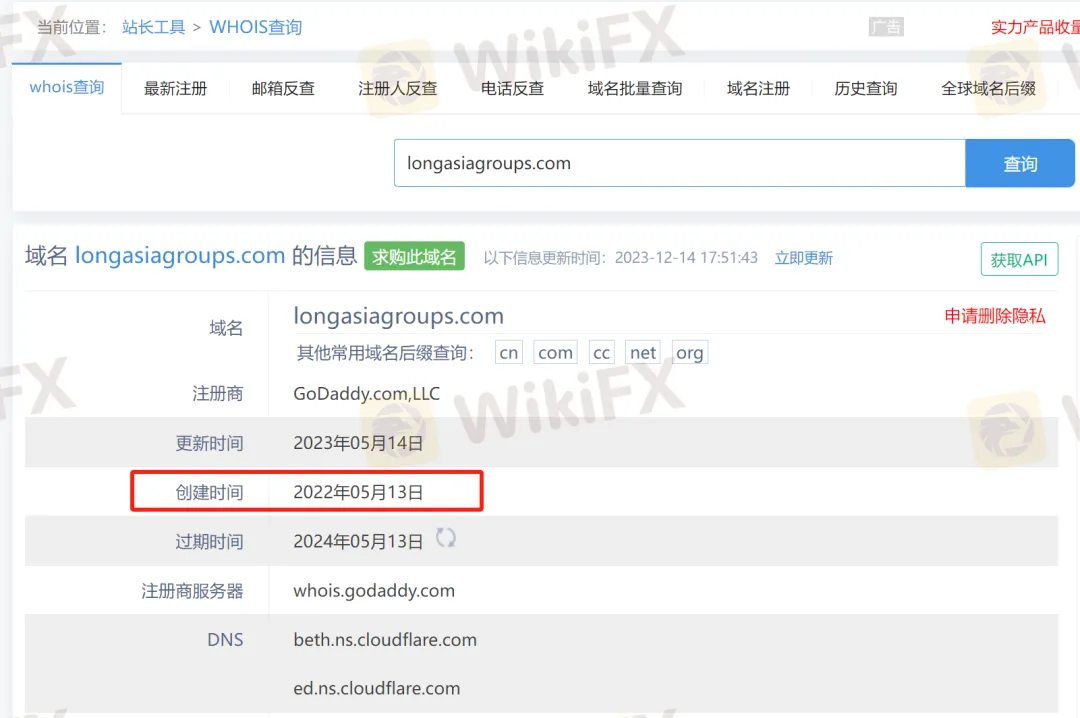Viewport: 1080px width, 718px height.
Task: Click the green 求购此域名 button
Action: (x=415, y=256)
